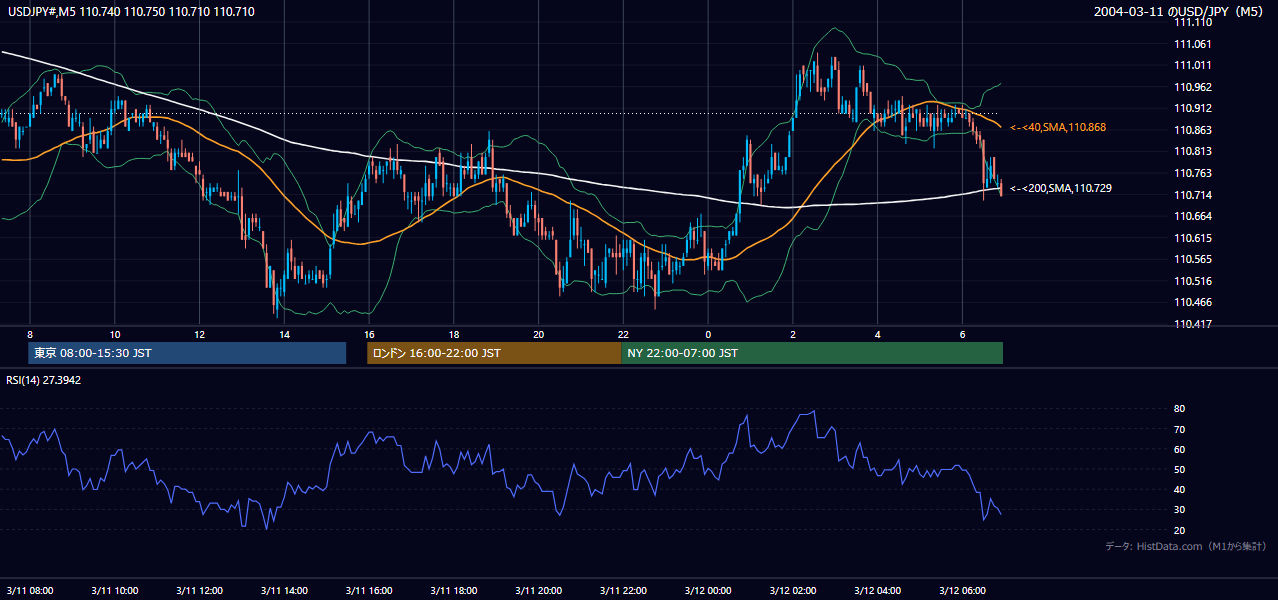The width and height of the screenshot is (1278, 600).
Task: Click the 3/11 12:00 bottom time label
Action: [200, 591]
